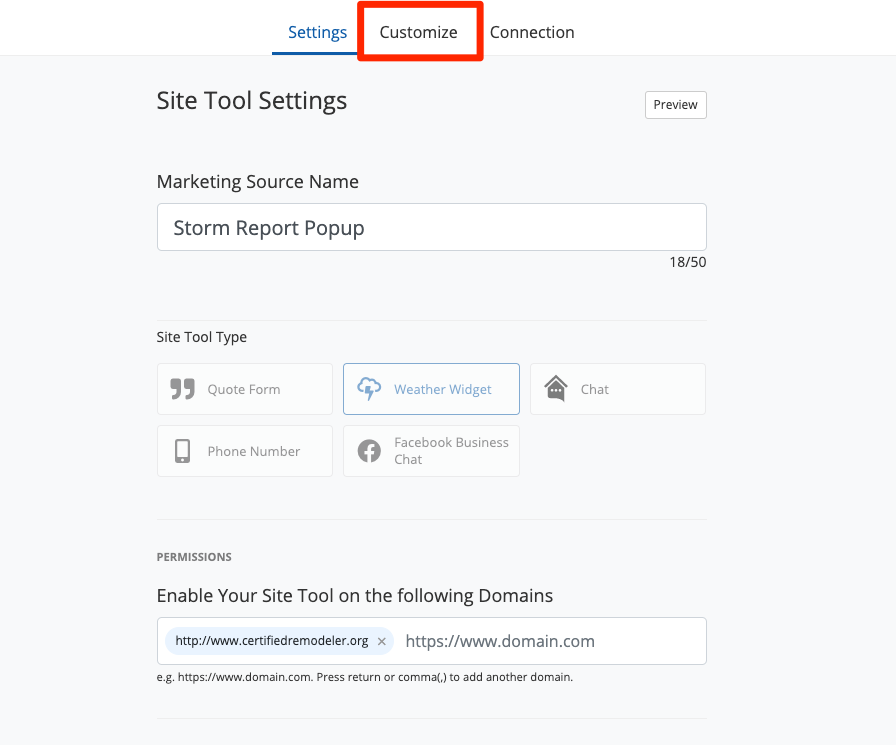Select Quote Form as the site tool type

pos(244,389)
